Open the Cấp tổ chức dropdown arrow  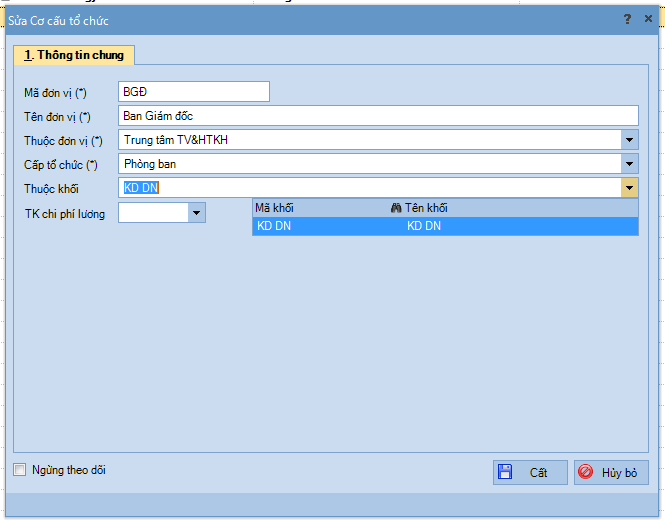[630, 164]
